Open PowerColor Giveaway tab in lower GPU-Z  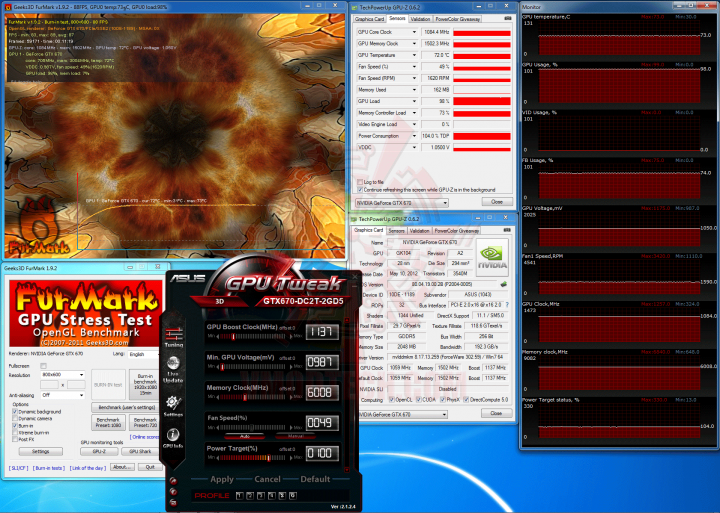456,231
